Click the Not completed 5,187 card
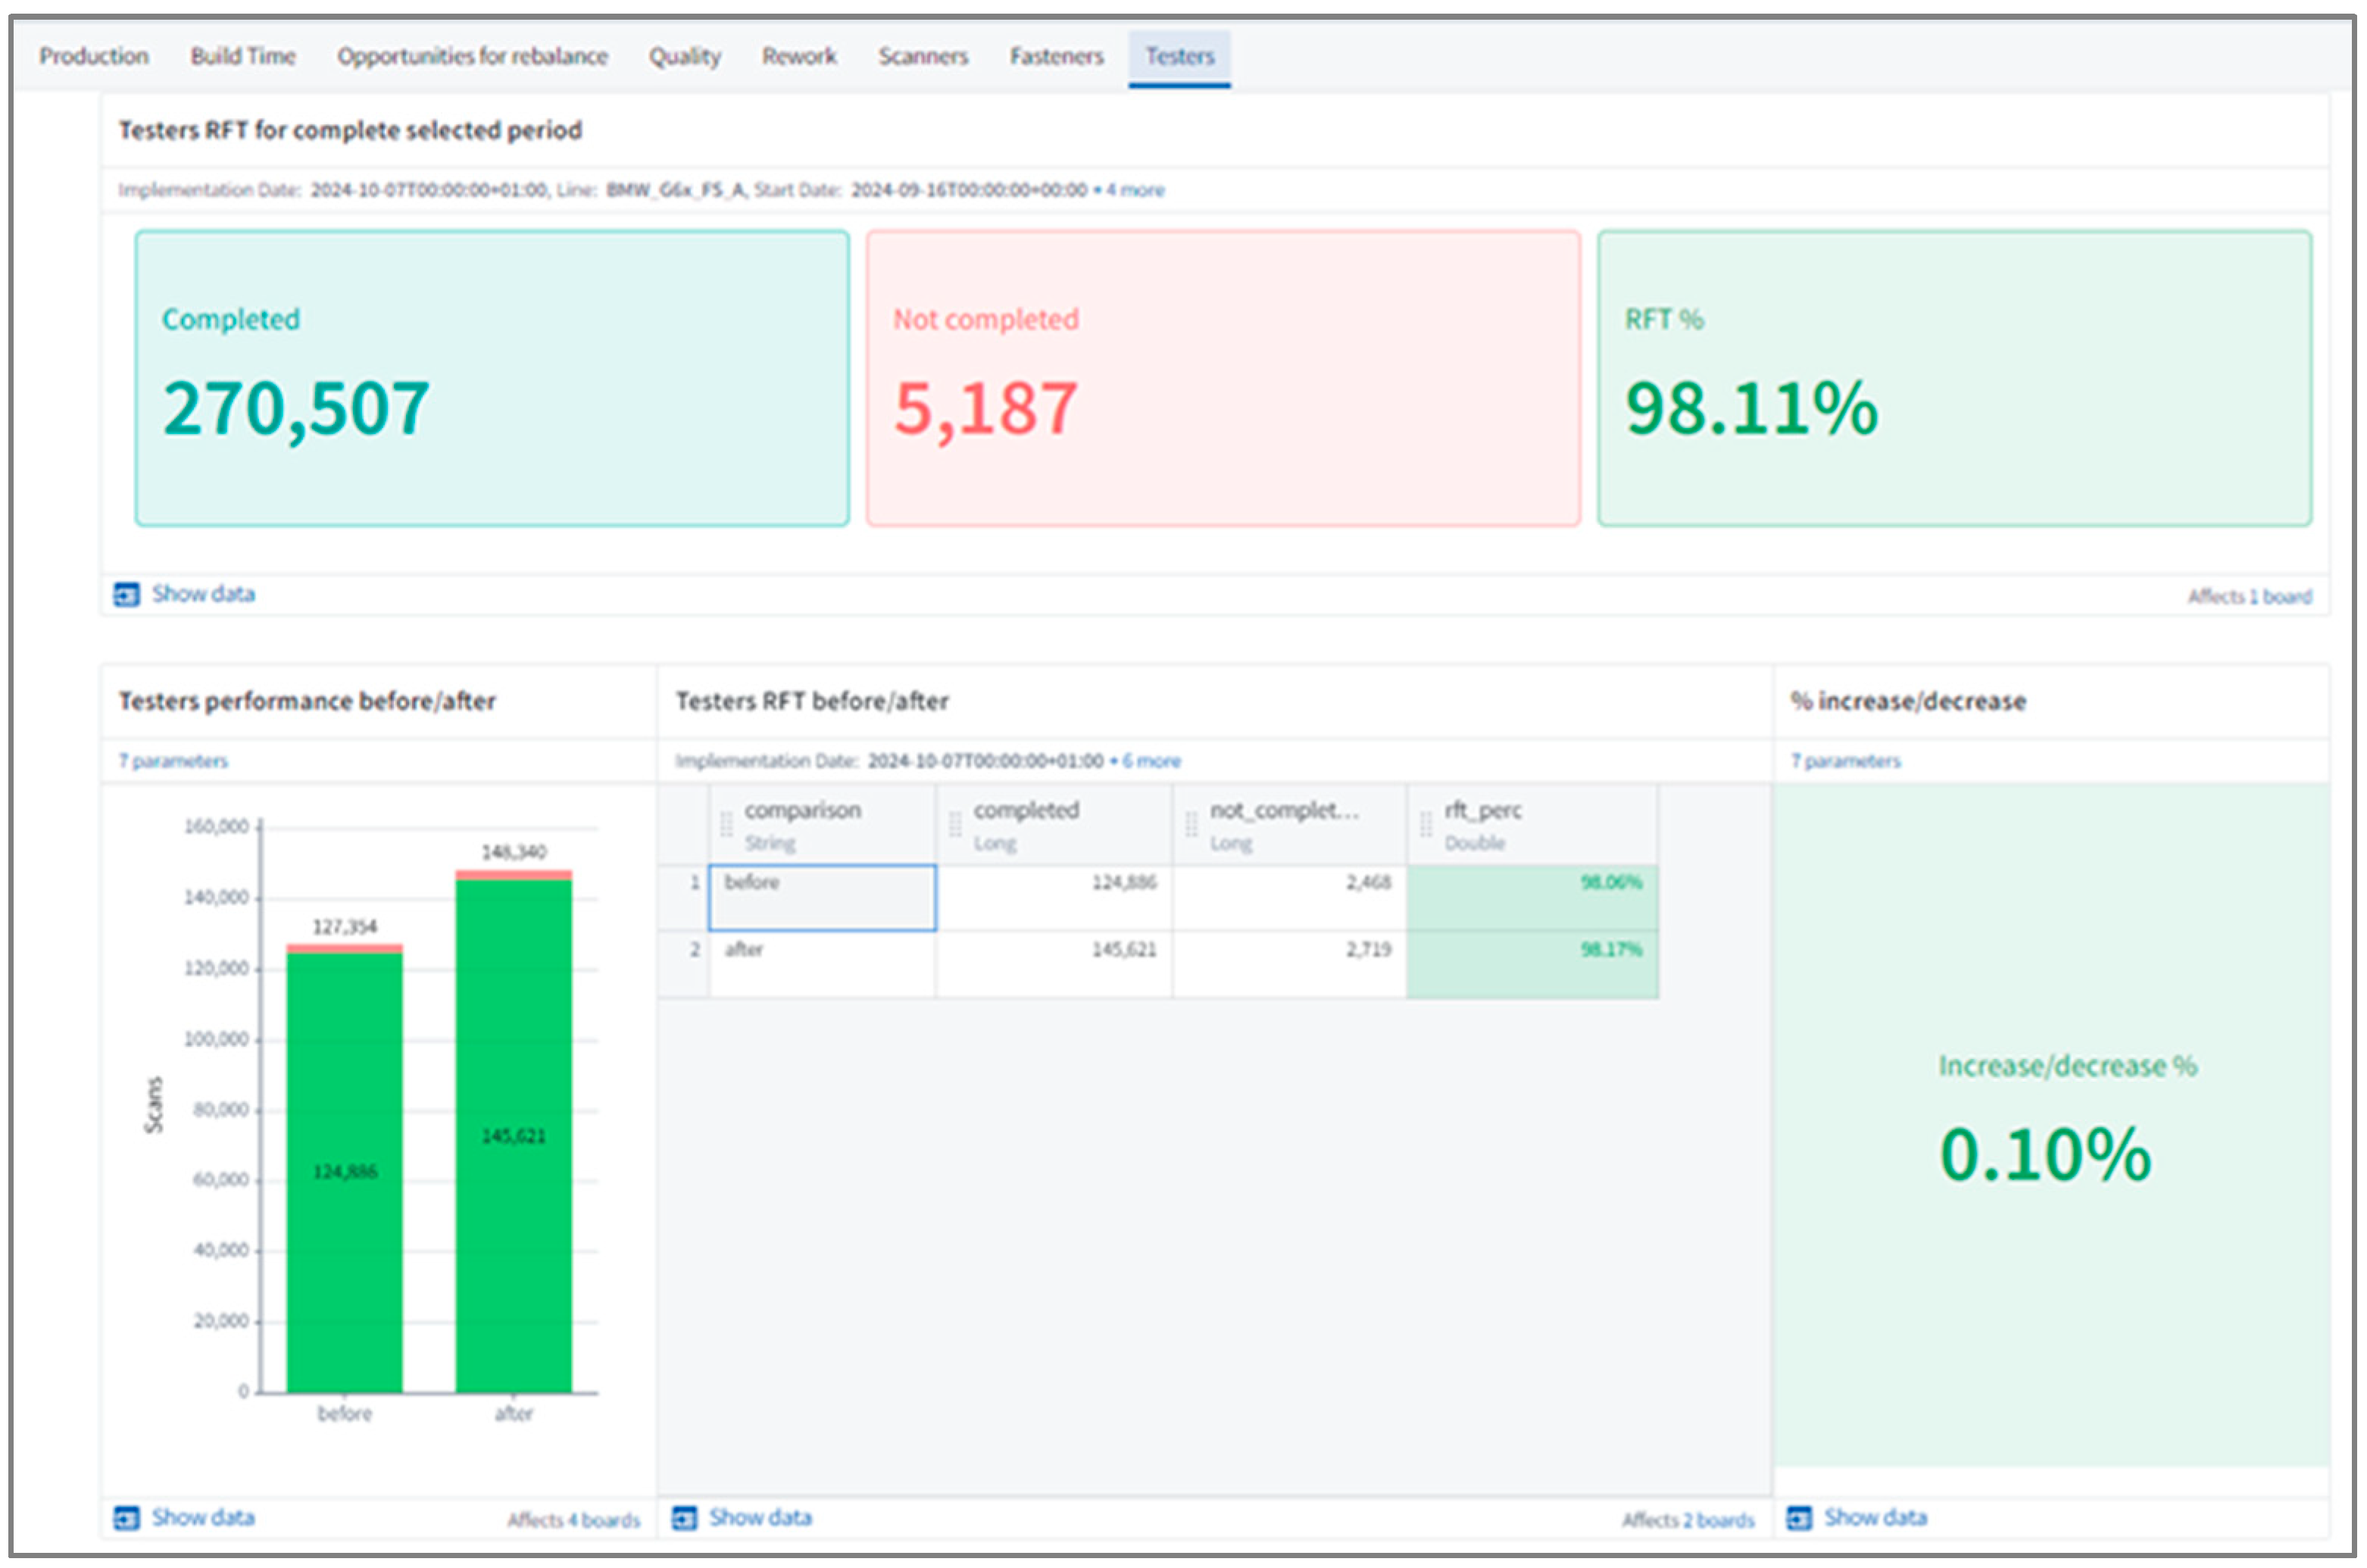This screenshot has height=1568, width=2367. 1223,378
